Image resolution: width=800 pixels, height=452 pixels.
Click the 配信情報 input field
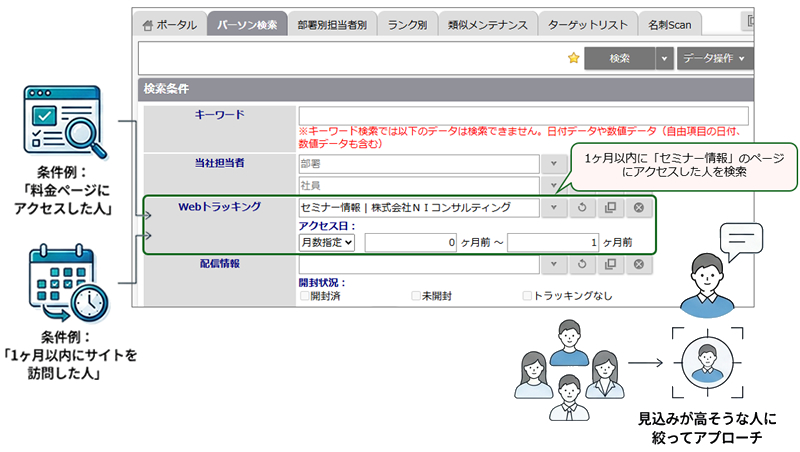[419, 264]
